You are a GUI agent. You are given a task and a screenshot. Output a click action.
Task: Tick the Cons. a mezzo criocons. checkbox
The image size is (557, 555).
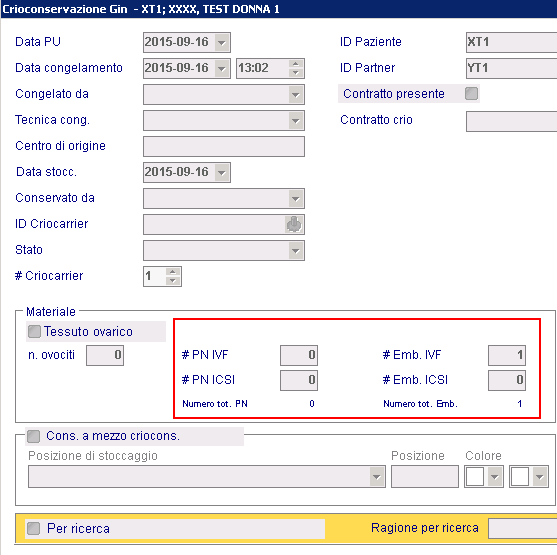tap(34, 436)
